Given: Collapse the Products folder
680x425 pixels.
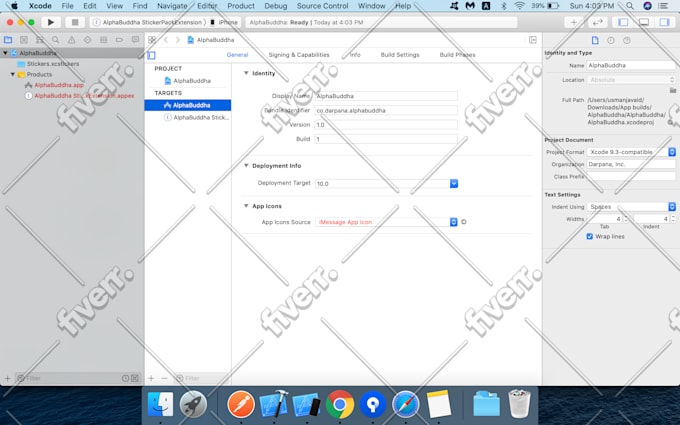Looking at the screenshot, I should pos(13,74).
